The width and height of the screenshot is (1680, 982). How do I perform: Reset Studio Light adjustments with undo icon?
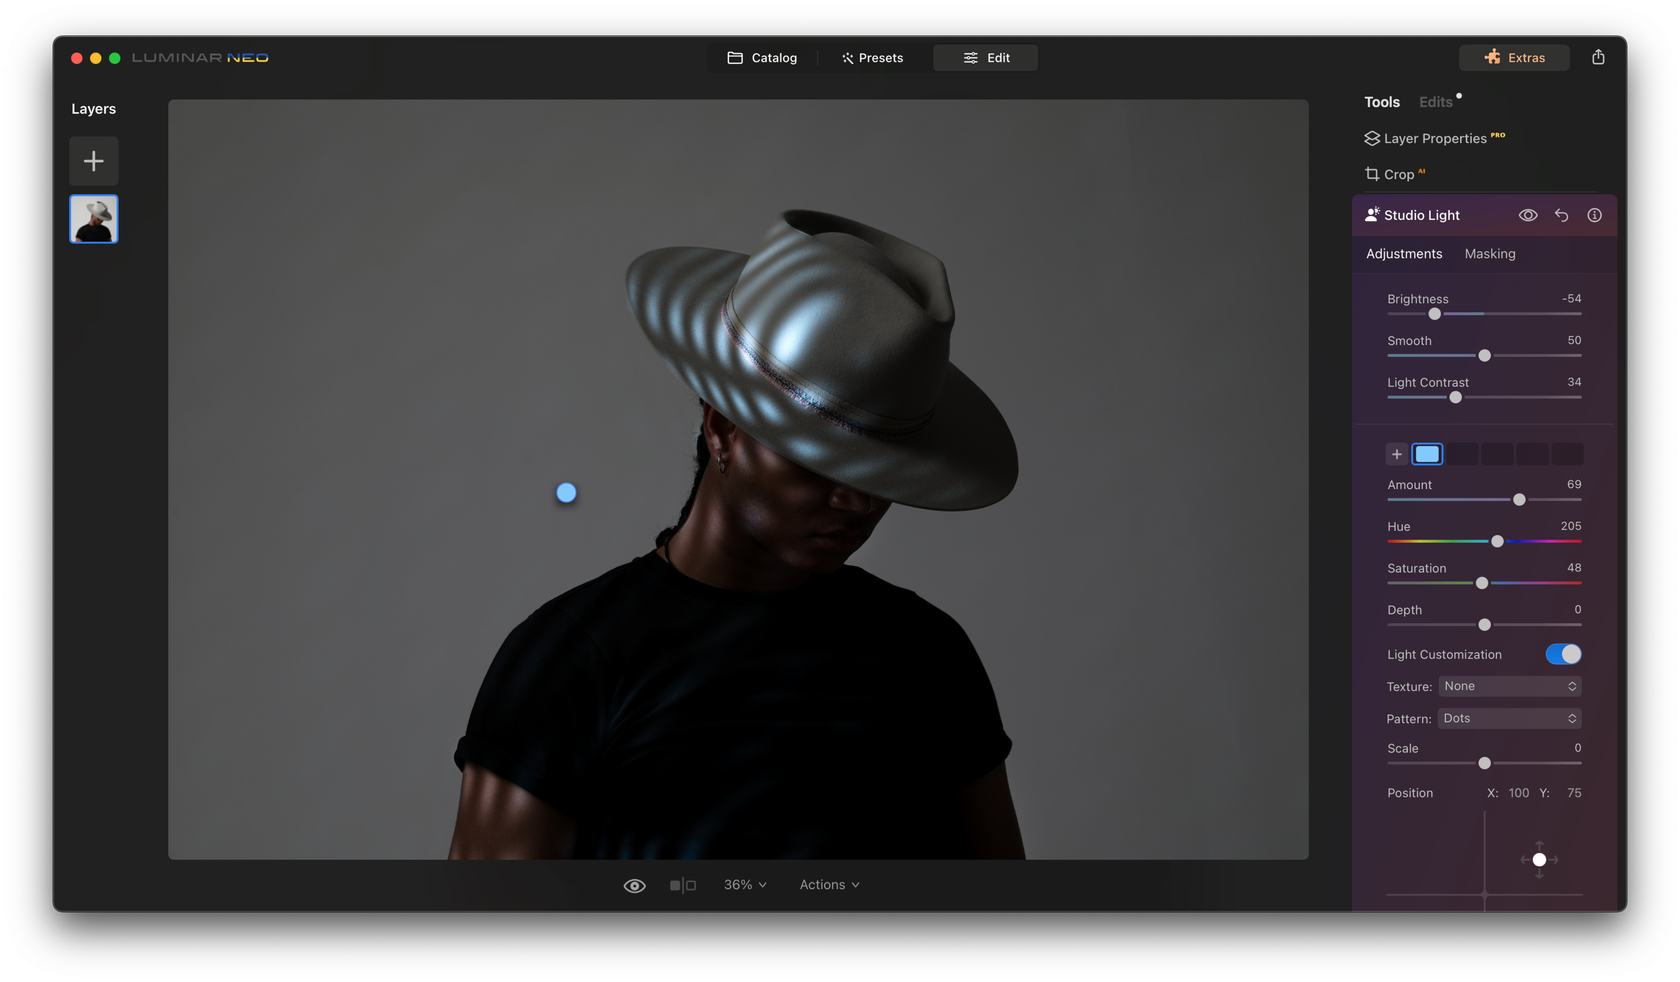pos(1561,214)
